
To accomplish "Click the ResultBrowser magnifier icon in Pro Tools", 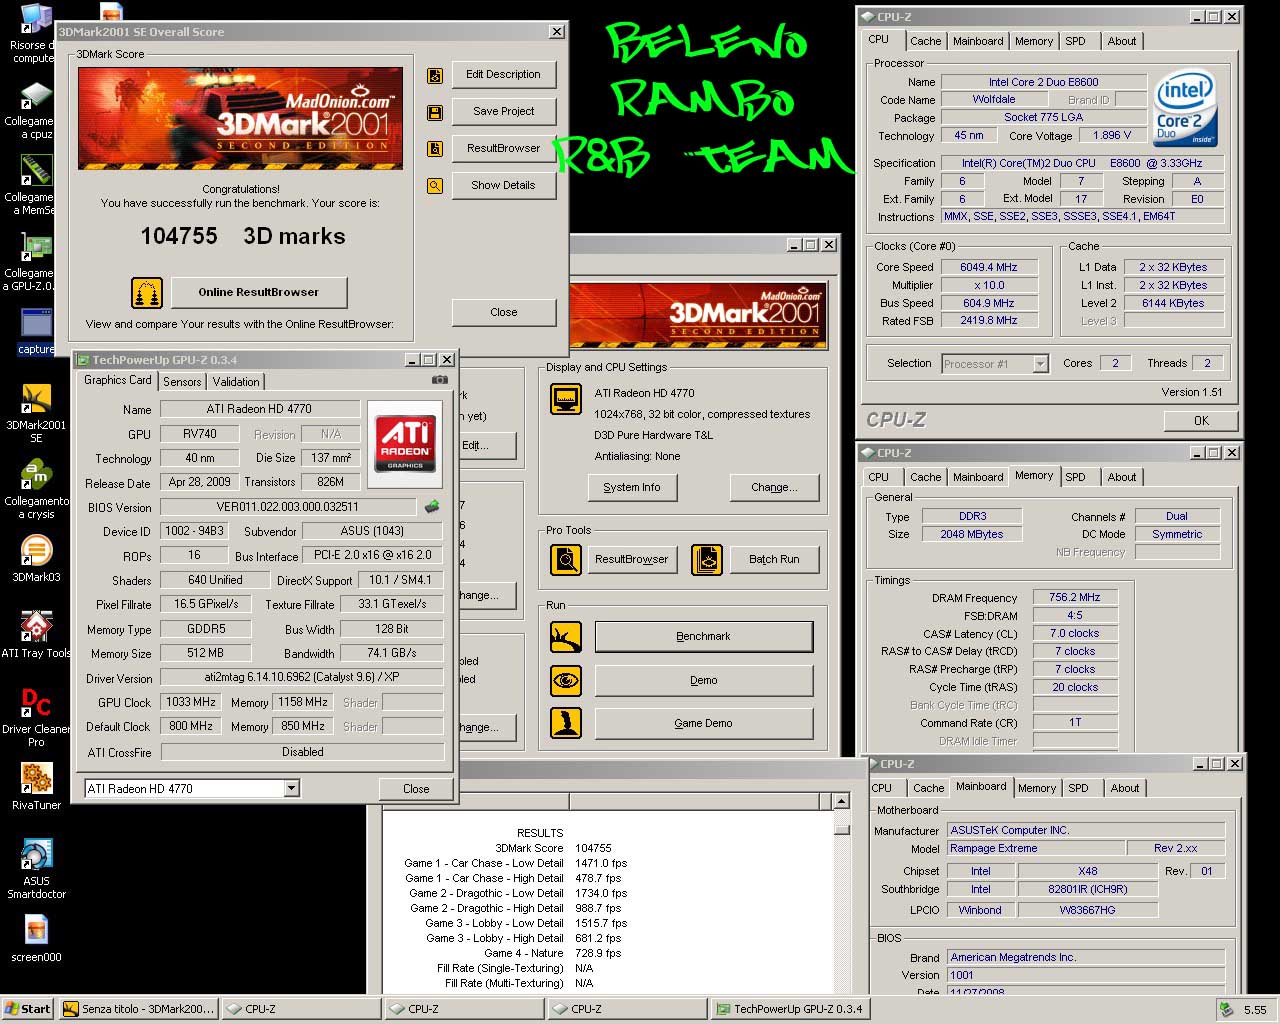I will pyautogui.click(x=566, y=559).
